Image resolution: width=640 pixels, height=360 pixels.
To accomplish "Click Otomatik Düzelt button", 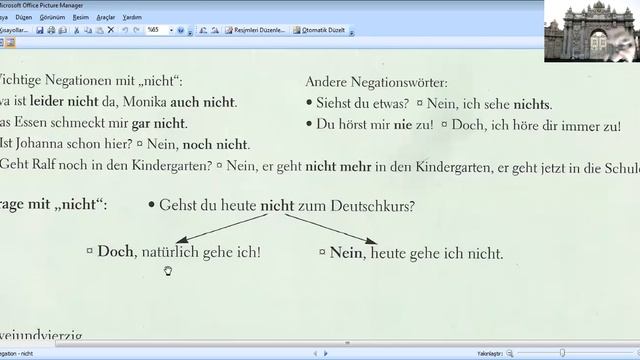I will (x=319, y=30).
